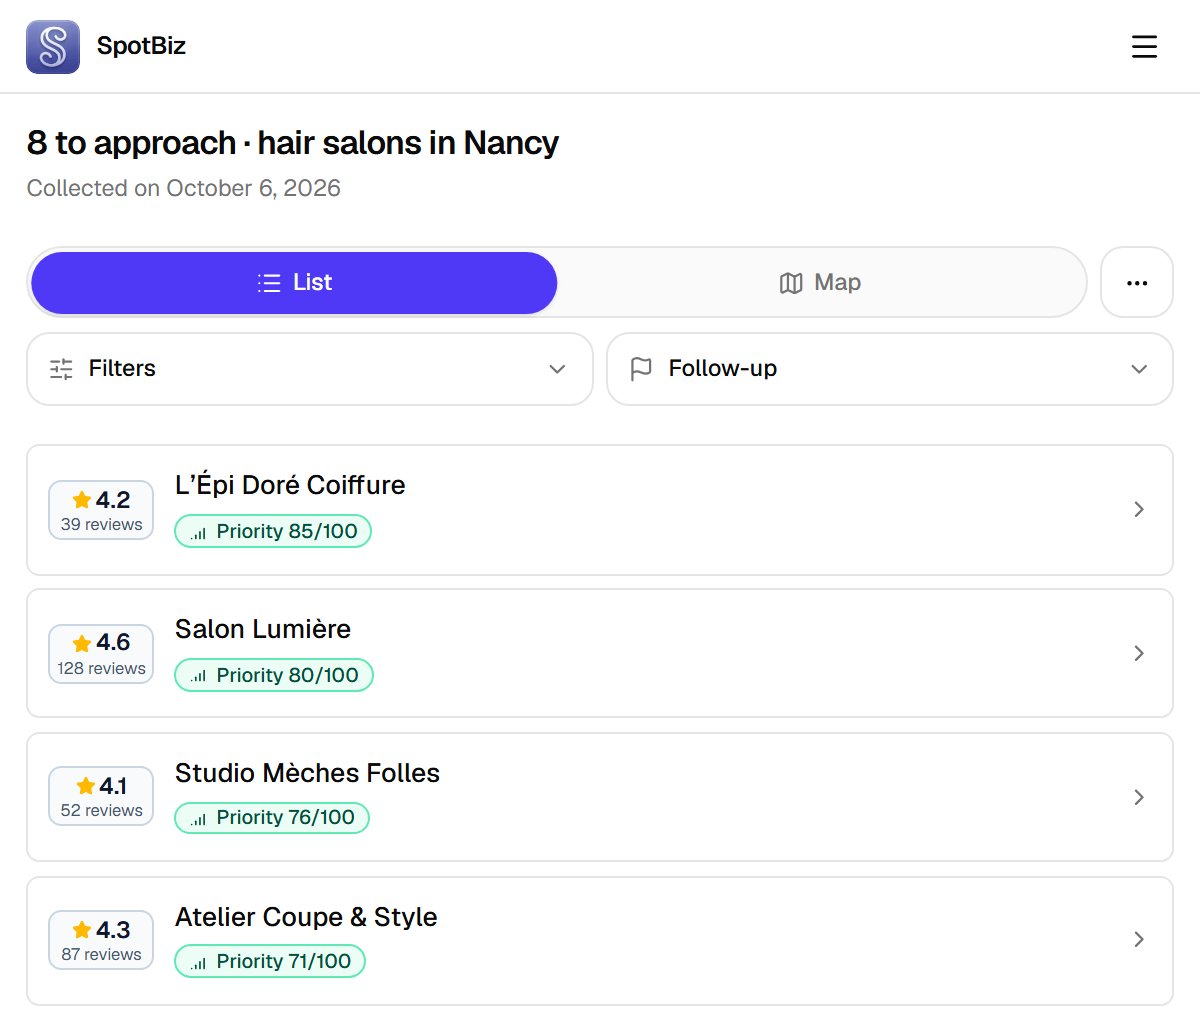Click the star icon beside 4.1 rating
1200x1020 pixels.
pos(86,786)
